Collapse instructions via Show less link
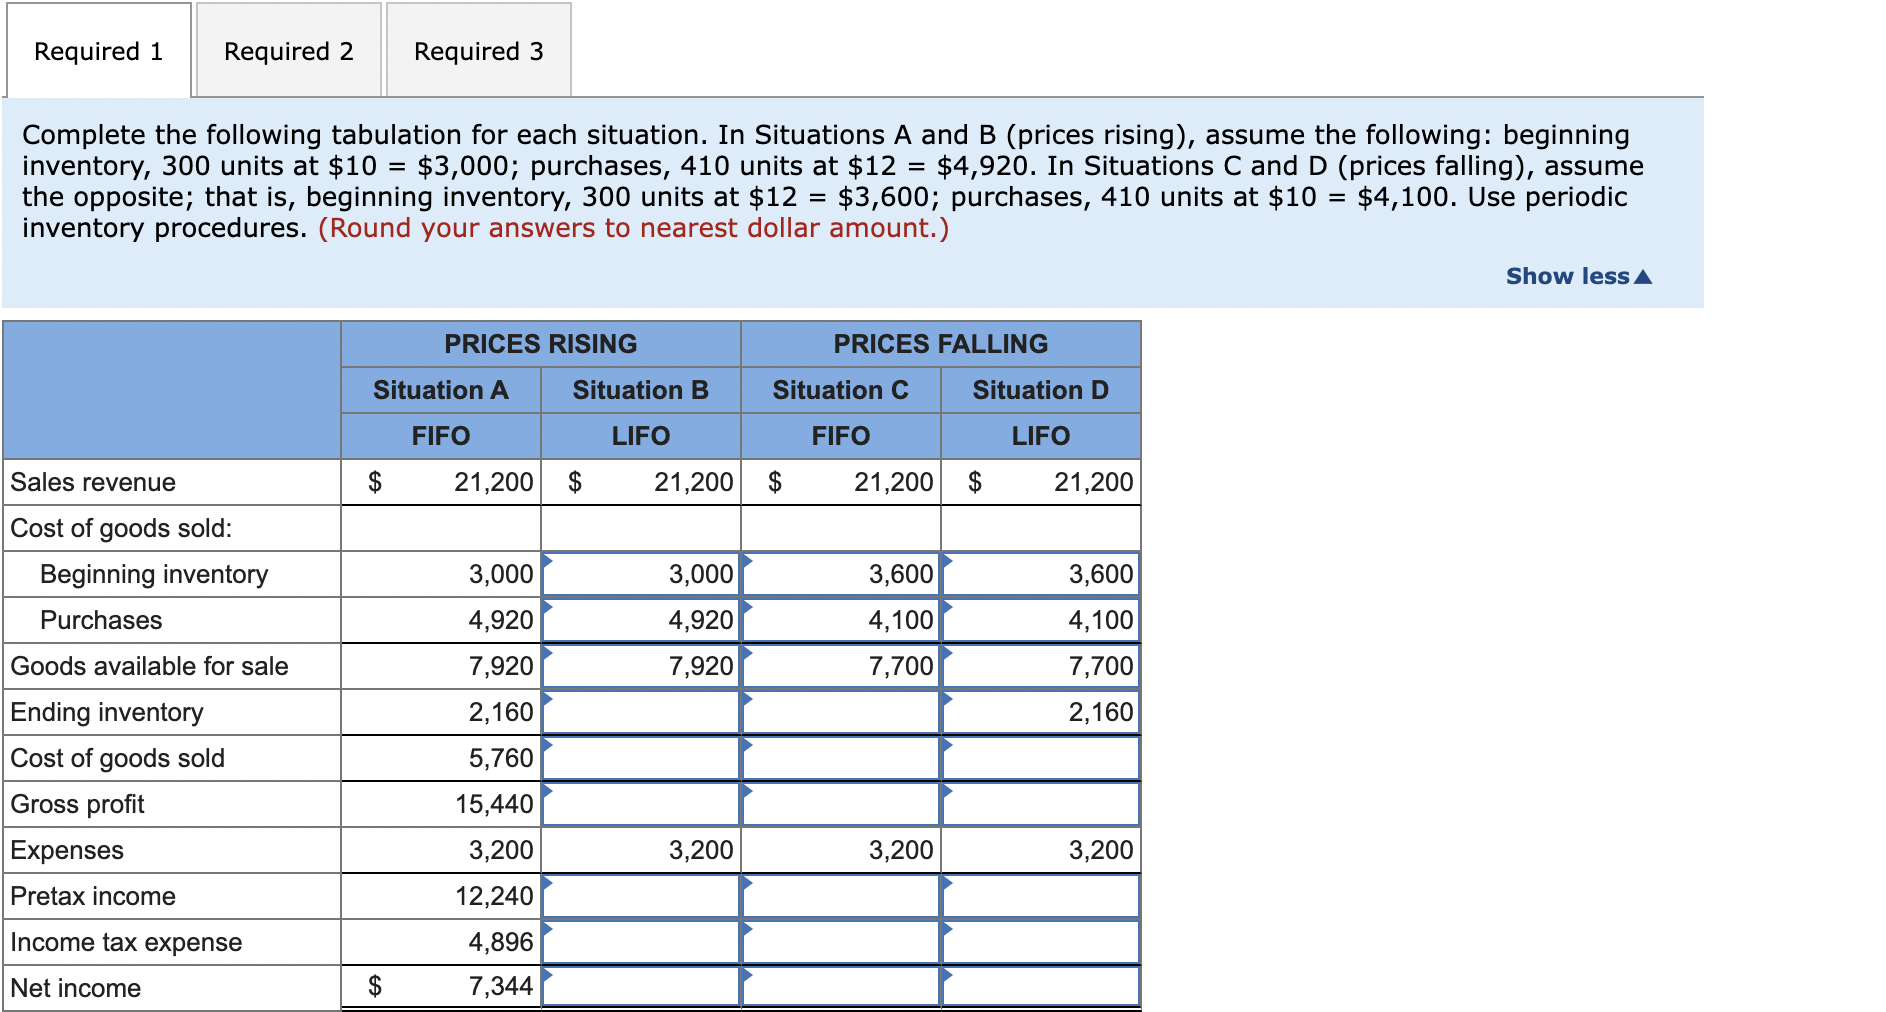The height and width of the screenshot is (1012, 1886). [1578, 276]
